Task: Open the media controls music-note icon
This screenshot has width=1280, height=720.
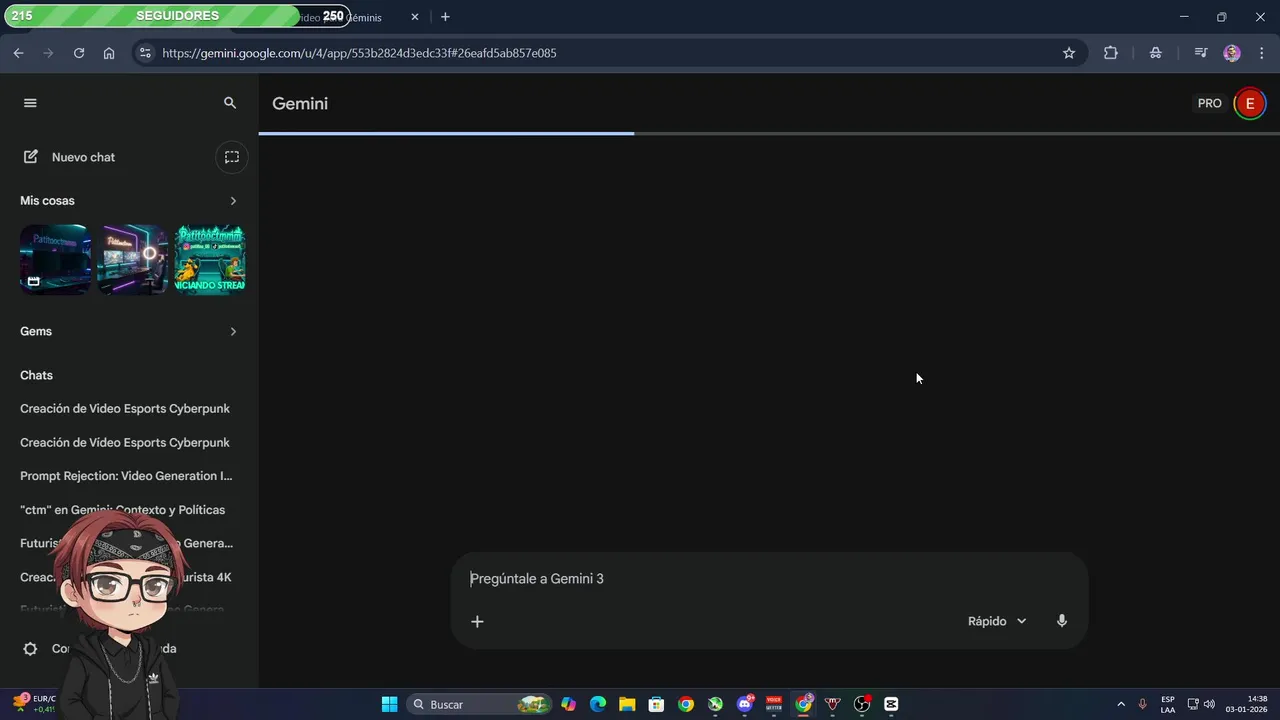Action: [x=1201, y=53]
